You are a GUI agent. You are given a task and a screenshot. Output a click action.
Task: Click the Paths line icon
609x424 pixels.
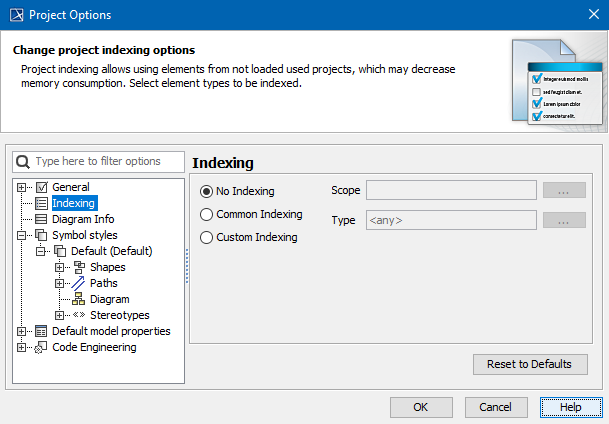[x=78, y=283]
